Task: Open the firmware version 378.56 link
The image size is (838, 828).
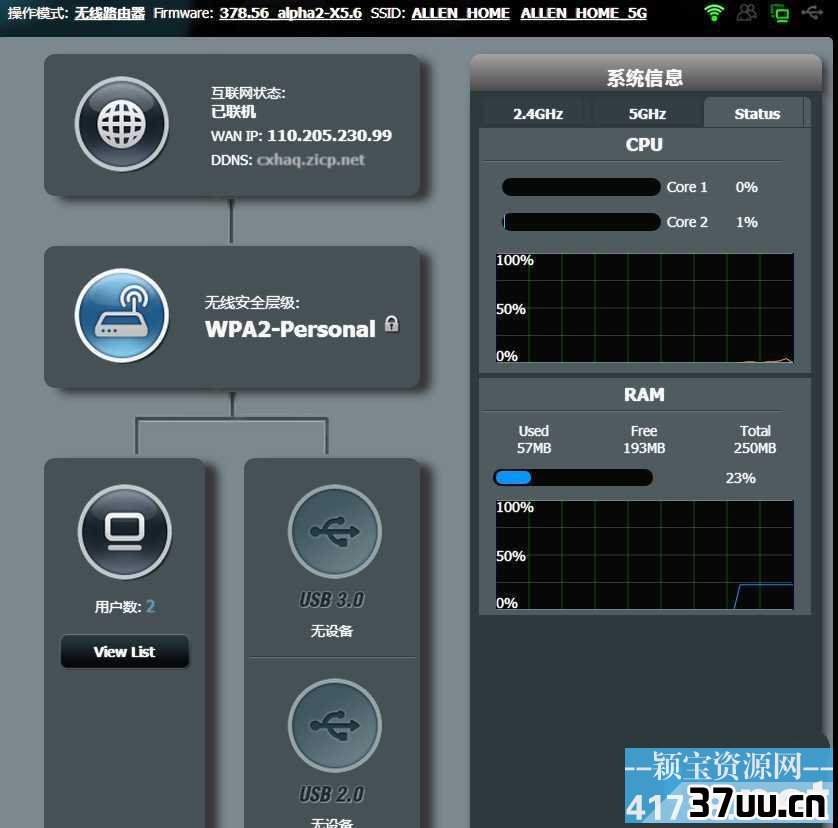Action: tap(290, 13)
